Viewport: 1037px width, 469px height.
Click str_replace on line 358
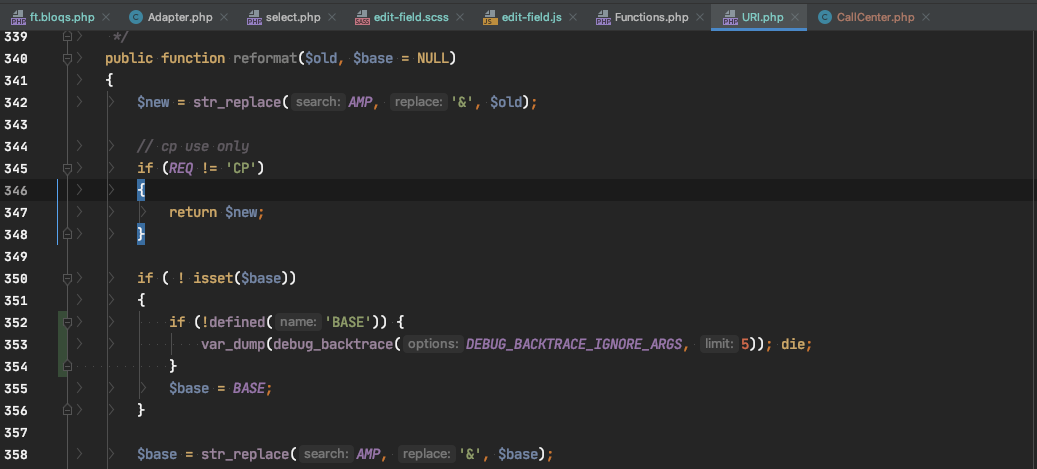pyautogui.click(x=245, y=454)
